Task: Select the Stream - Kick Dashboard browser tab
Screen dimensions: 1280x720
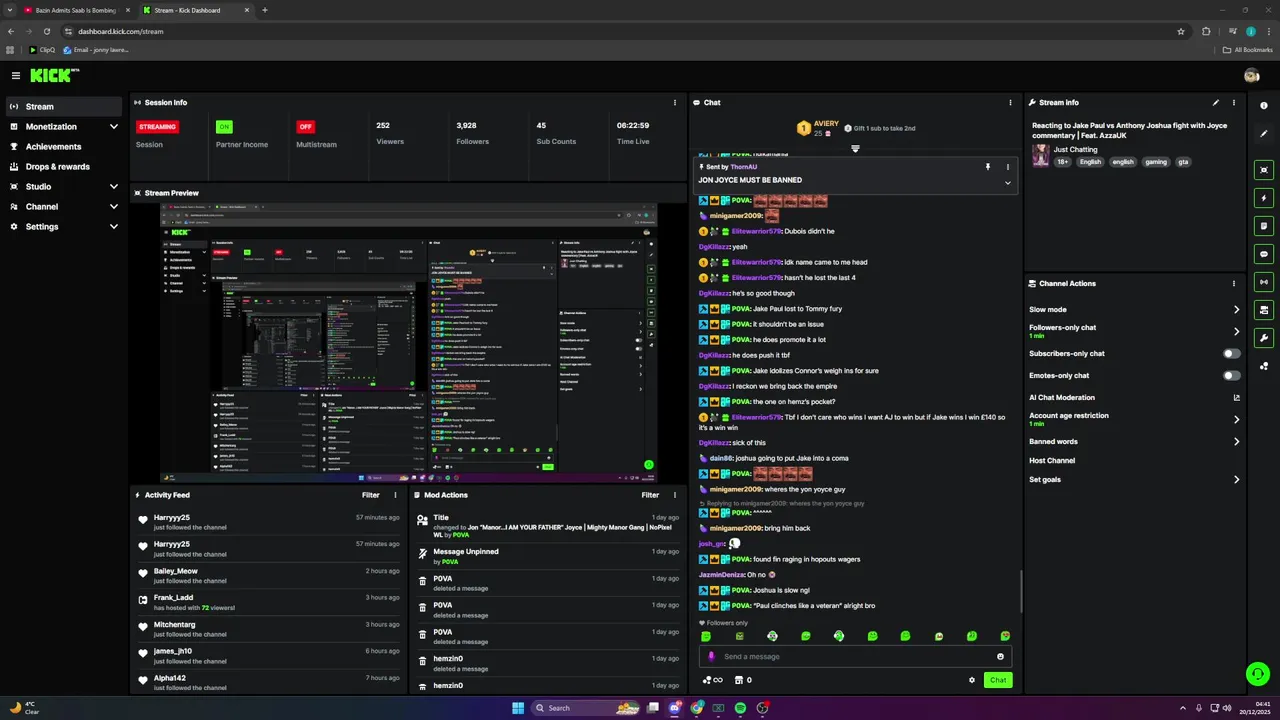Action: point(196,10)
